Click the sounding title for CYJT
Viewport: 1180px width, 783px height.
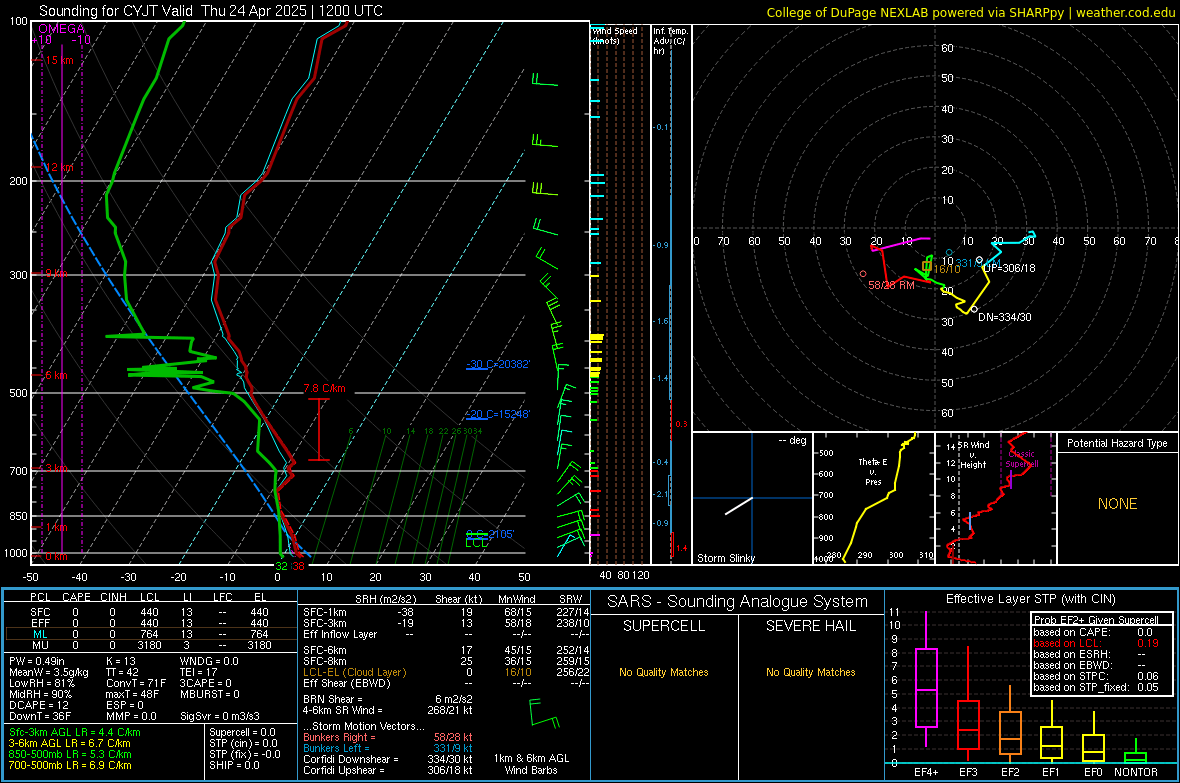(211, 11)
